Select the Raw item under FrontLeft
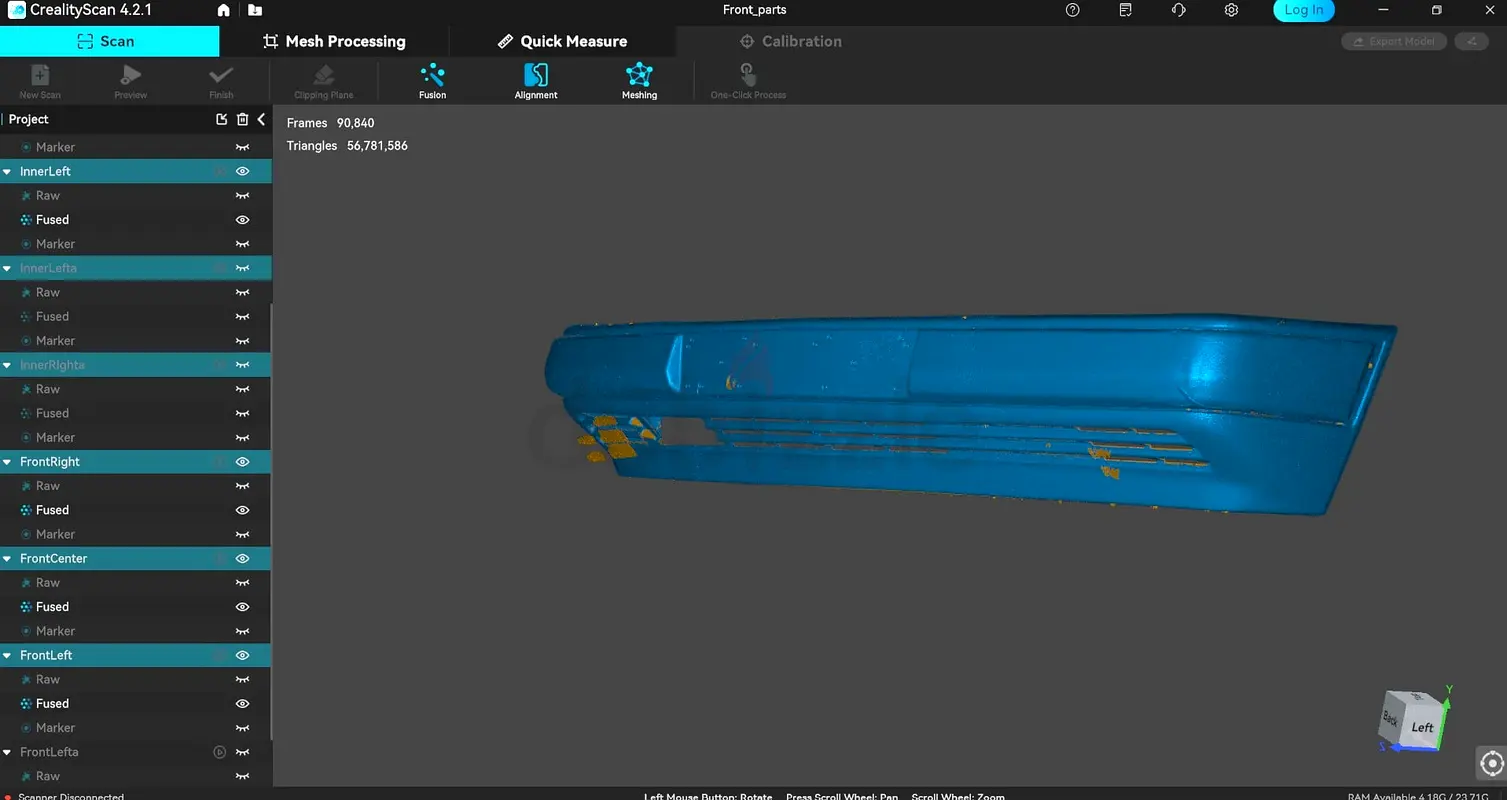This screenshot has height=800, width=1507. tap(135, 680)
